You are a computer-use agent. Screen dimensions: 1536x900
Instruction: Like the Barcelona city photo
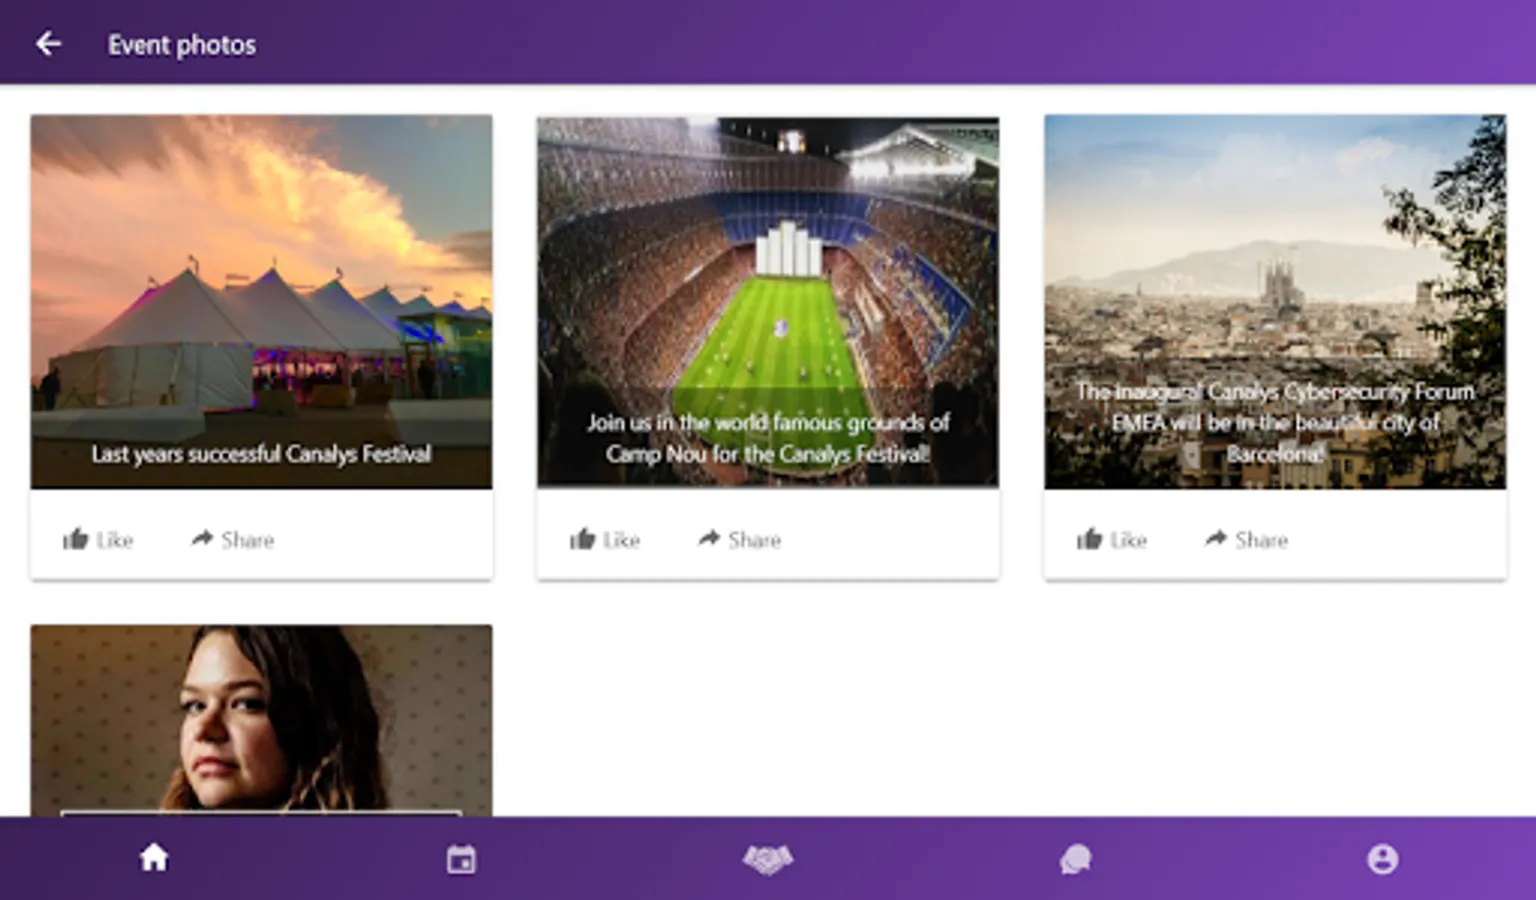[x=1112, y=540]
